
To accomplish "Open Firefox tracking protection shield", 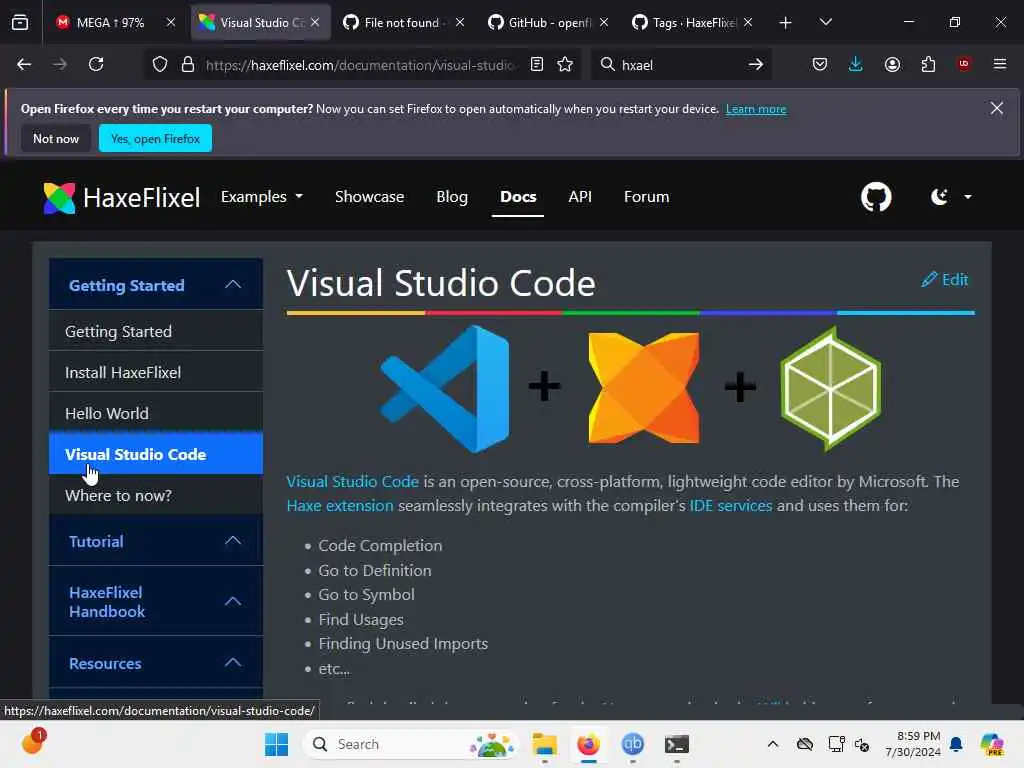I will click(x=160, y=64).
